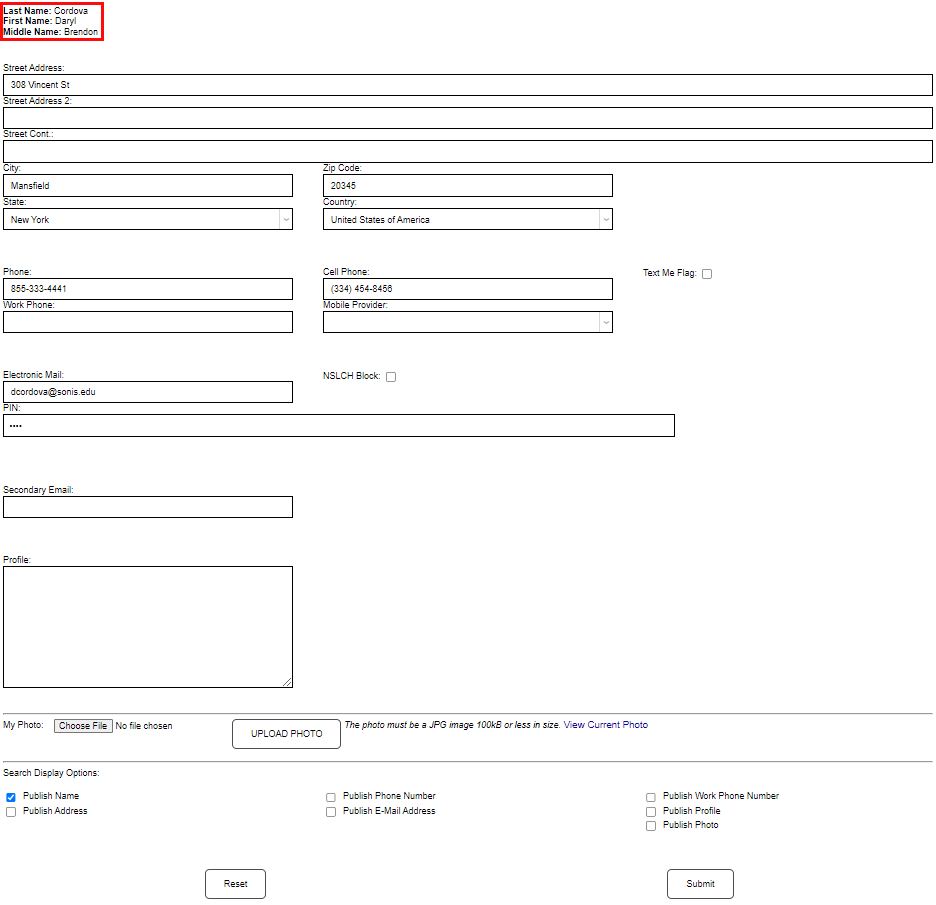Check the Publish Work Phone Number option
Screen dimensions: 936x905
650,796
